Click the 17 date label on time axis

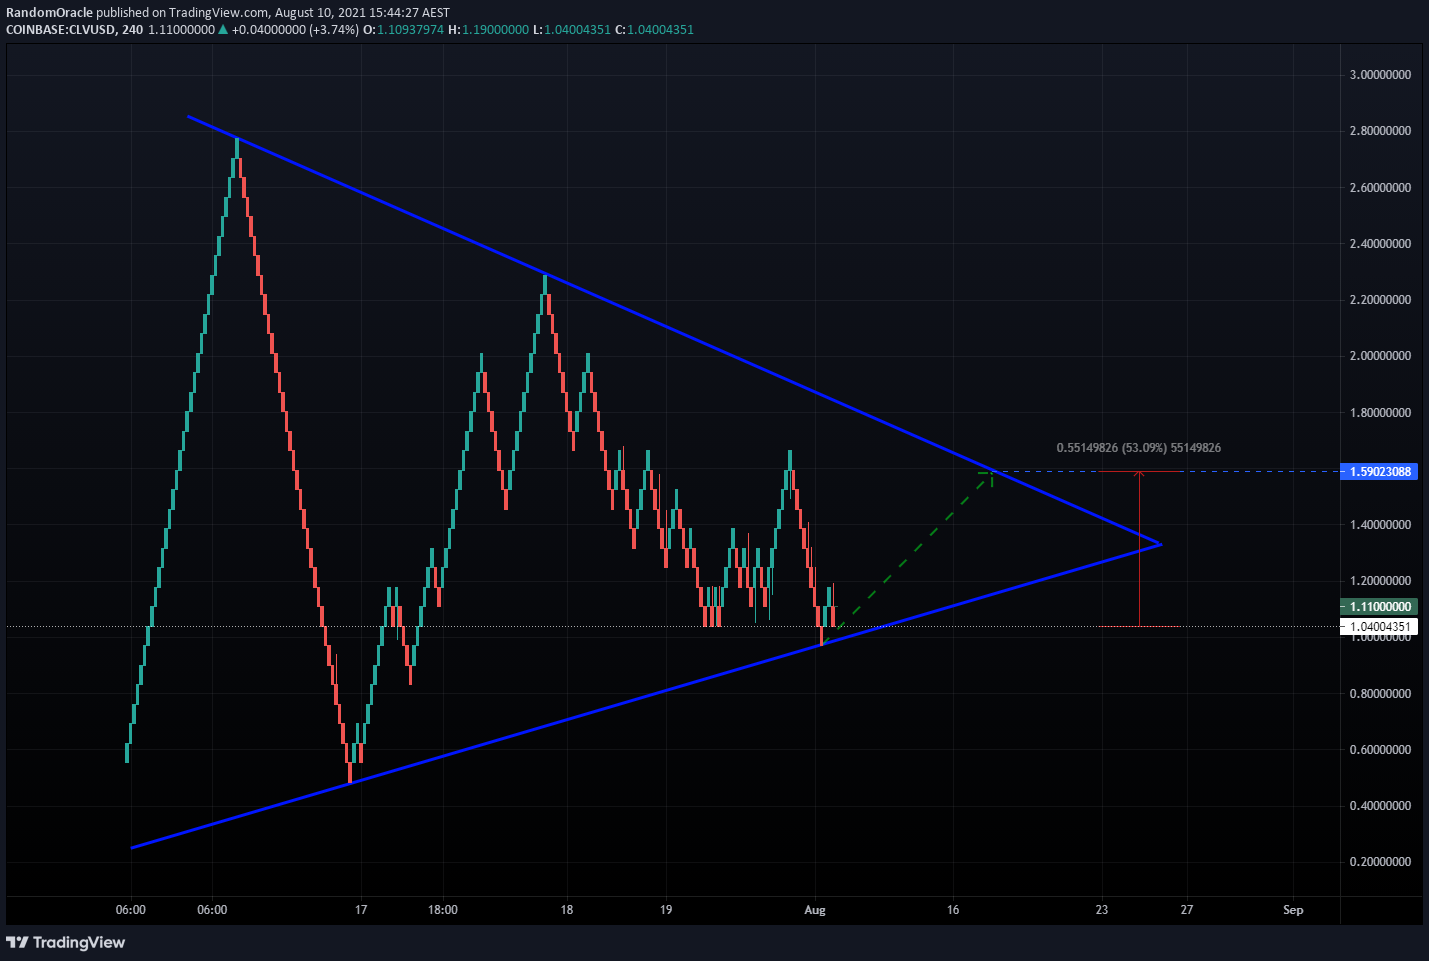pyautogui.click(x=361, y=910)
